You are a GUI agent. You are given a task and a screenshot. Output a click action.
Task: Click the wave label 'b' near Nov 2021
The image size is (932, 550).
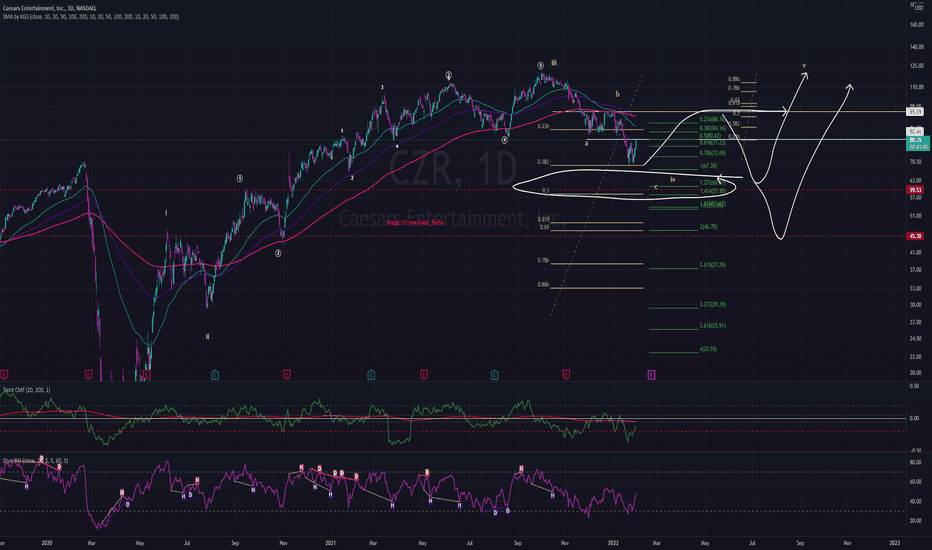point(618,94)
